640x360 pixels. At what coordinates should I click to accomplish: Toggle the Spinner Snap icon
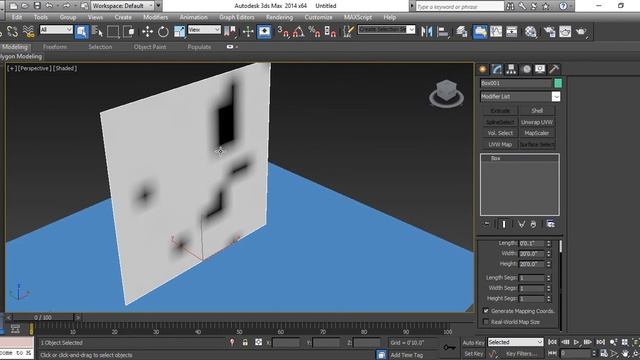(x=330, y=32)
